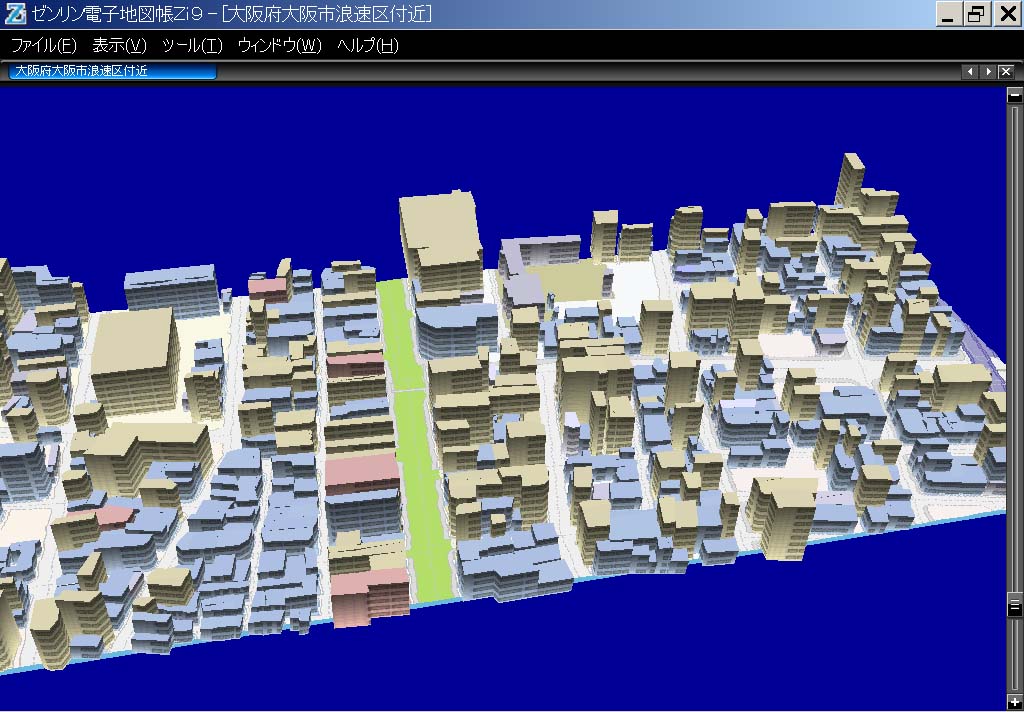Image resolution: width=1024 pixels, height=712 pixels.
Task: Close the Zenrin application window
Action: click(1008, 14)
